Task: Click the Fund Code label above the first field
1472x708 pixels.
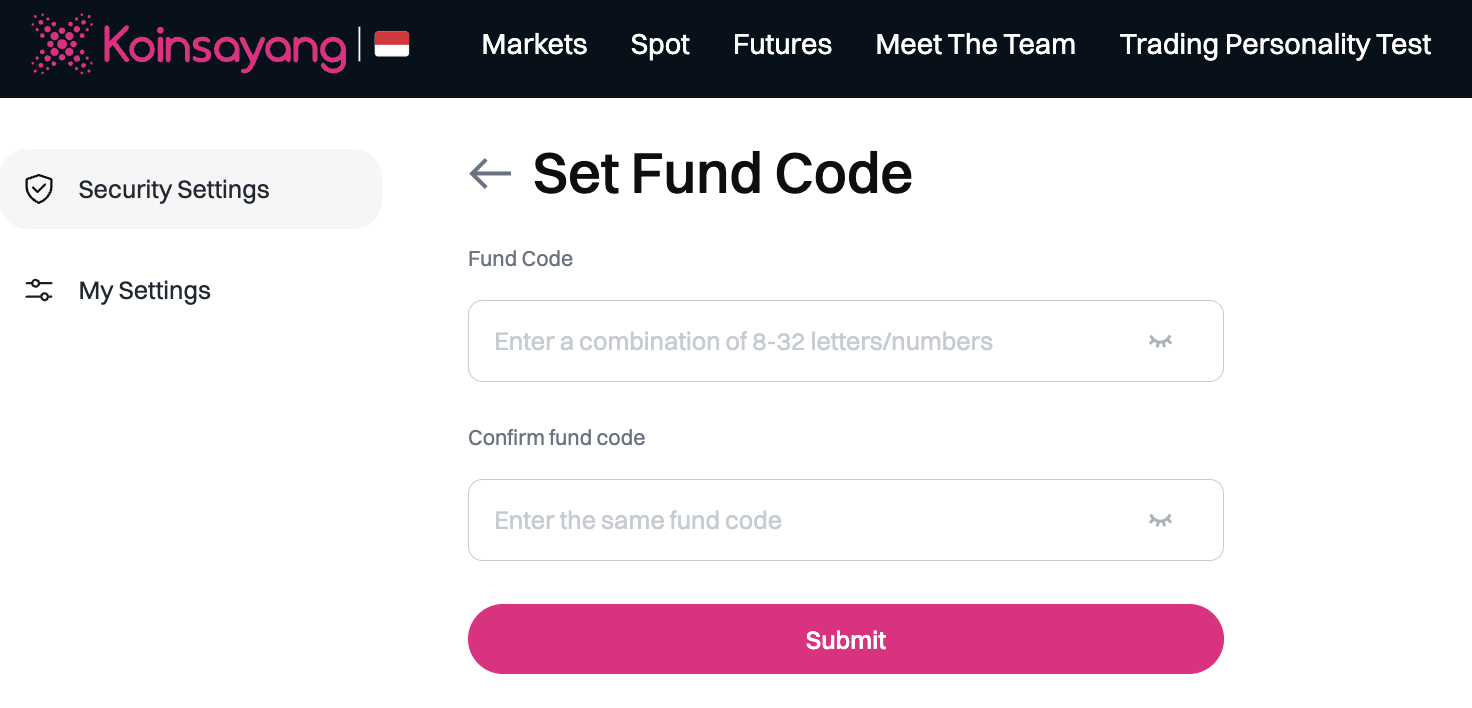Action: pyautogui.click(x=520, y=259)
